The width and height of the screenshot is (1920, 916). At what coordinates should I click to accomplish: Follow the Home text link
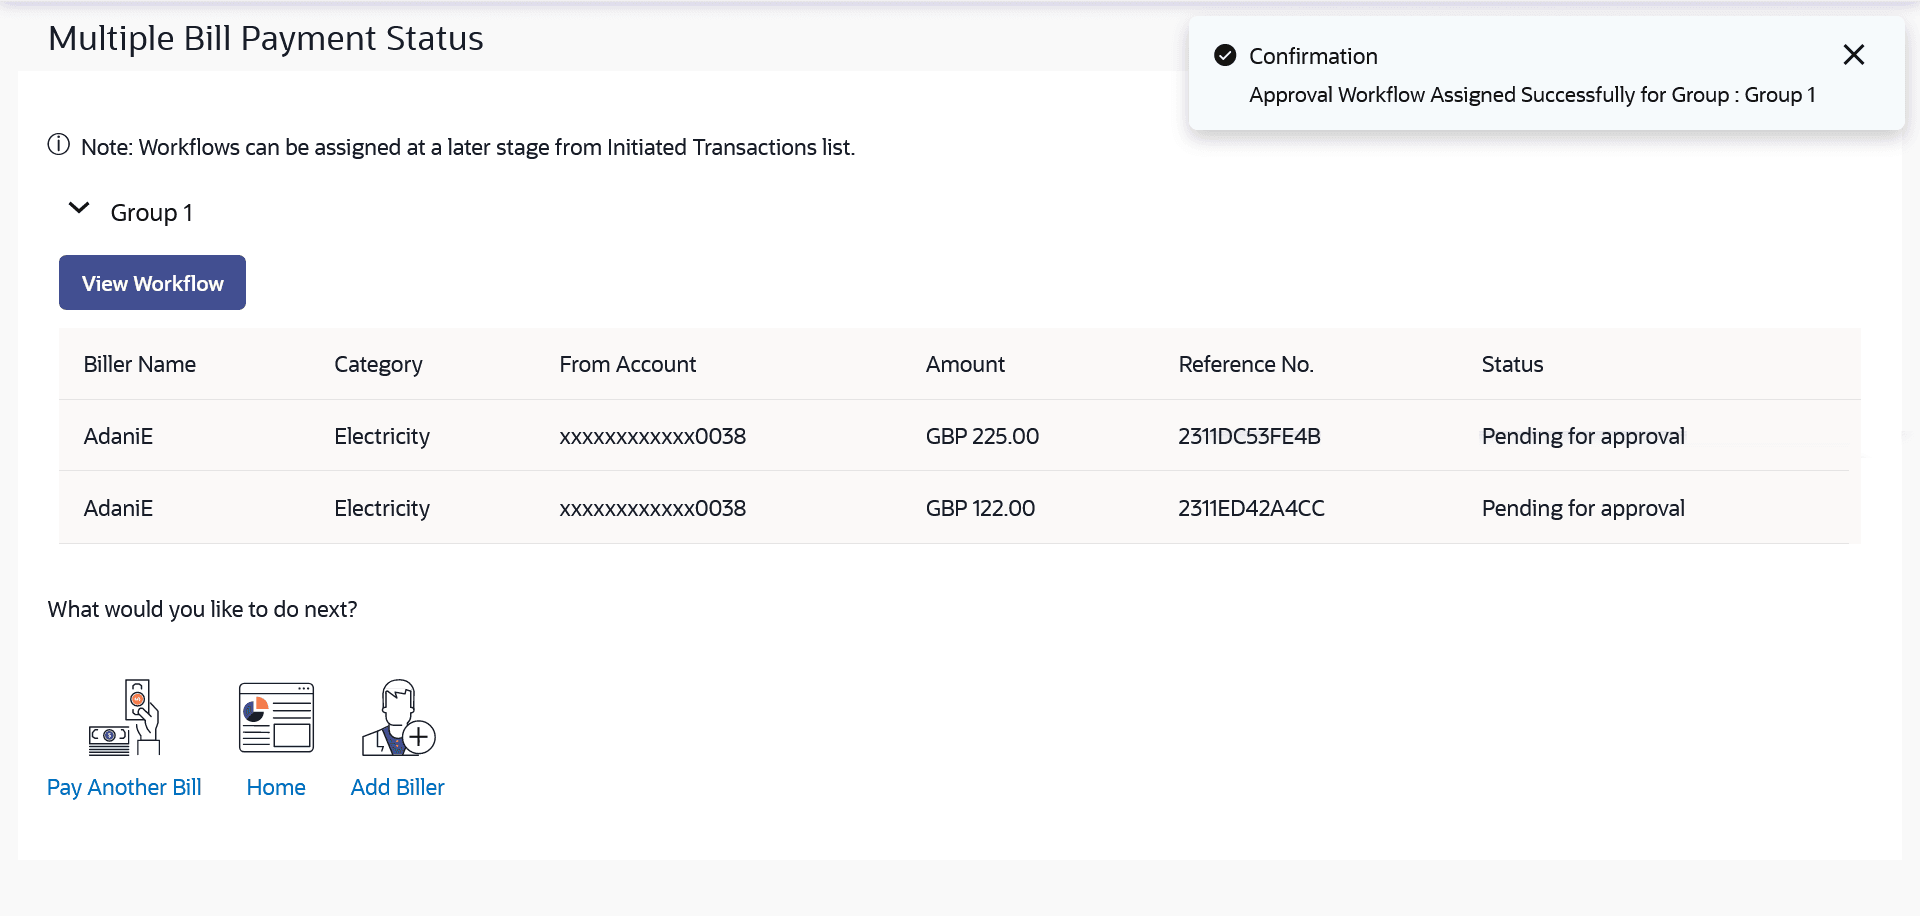[x=276, y=788]
